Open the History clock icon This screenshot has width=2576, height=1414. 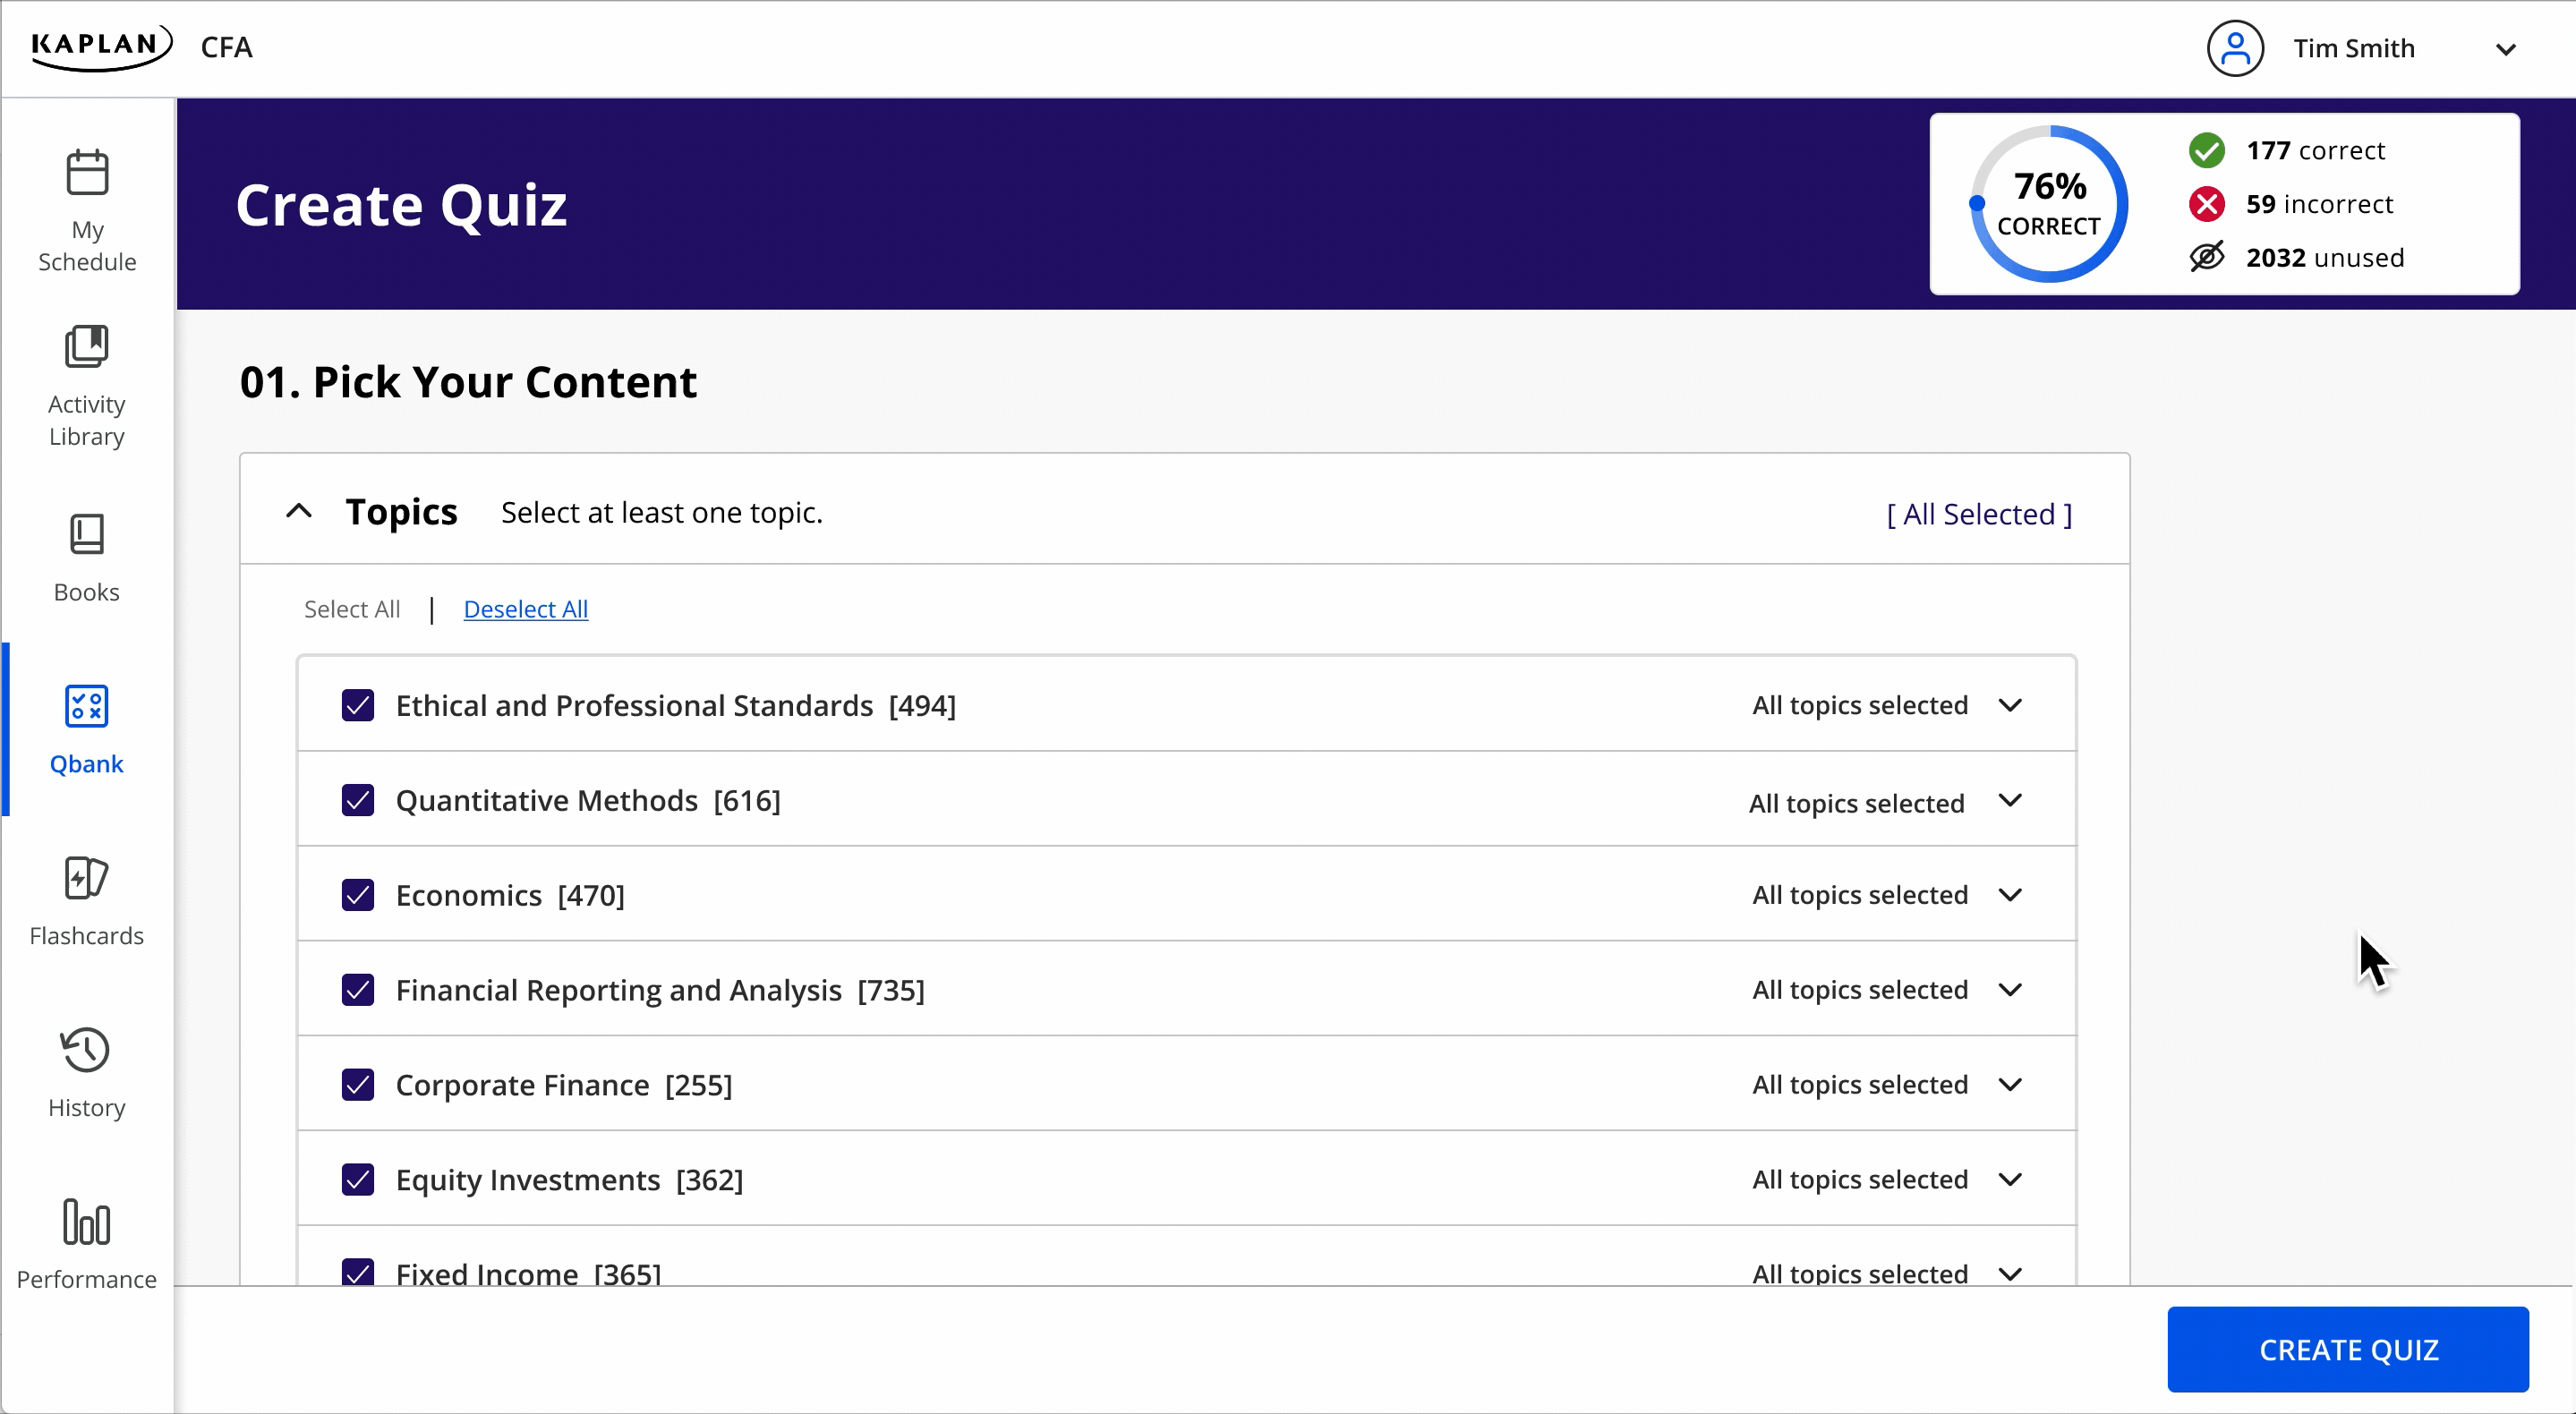click(85, 1050)
